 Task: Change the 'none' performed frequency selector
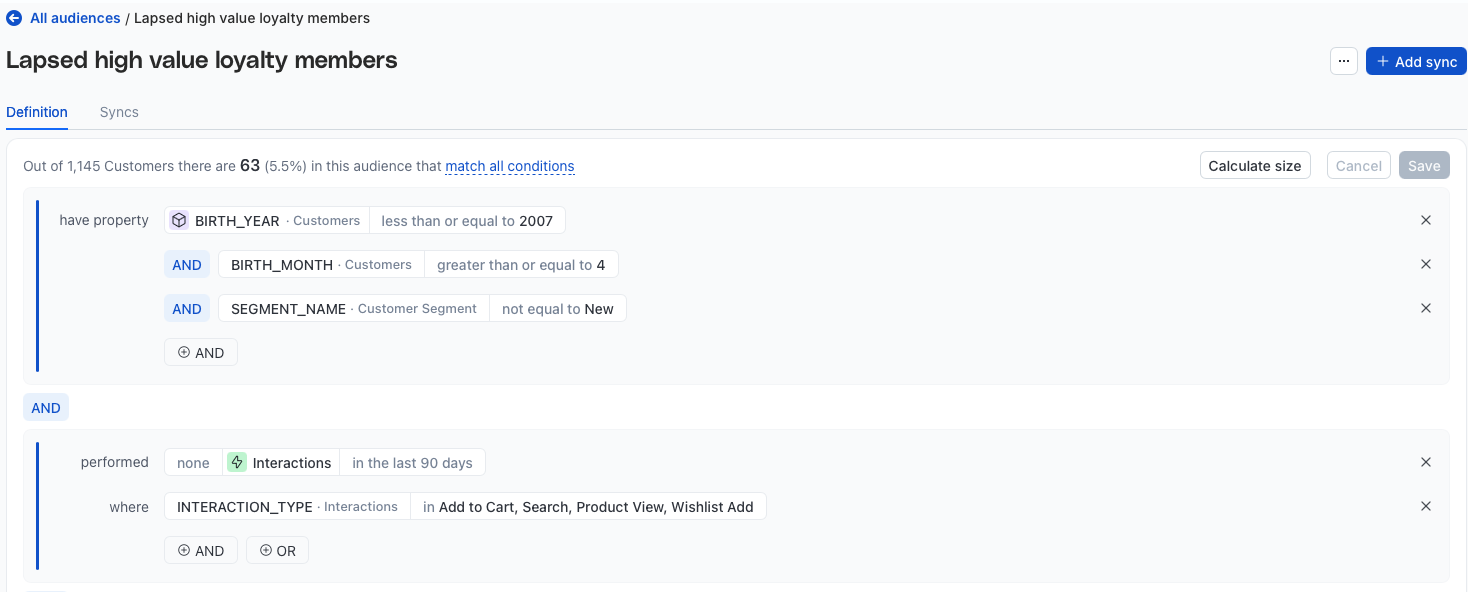[x=193, y=462]
